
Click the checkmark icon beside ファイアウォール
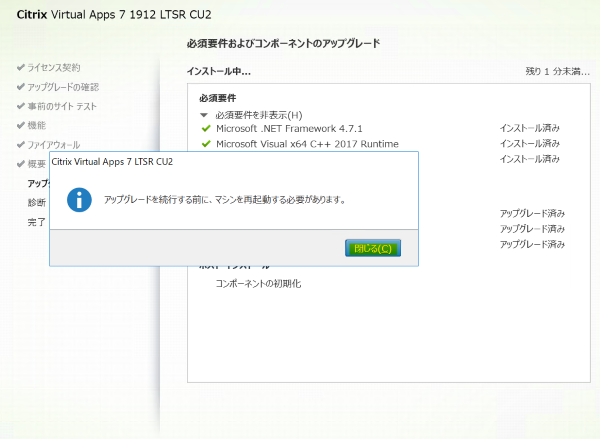(21, 144)
